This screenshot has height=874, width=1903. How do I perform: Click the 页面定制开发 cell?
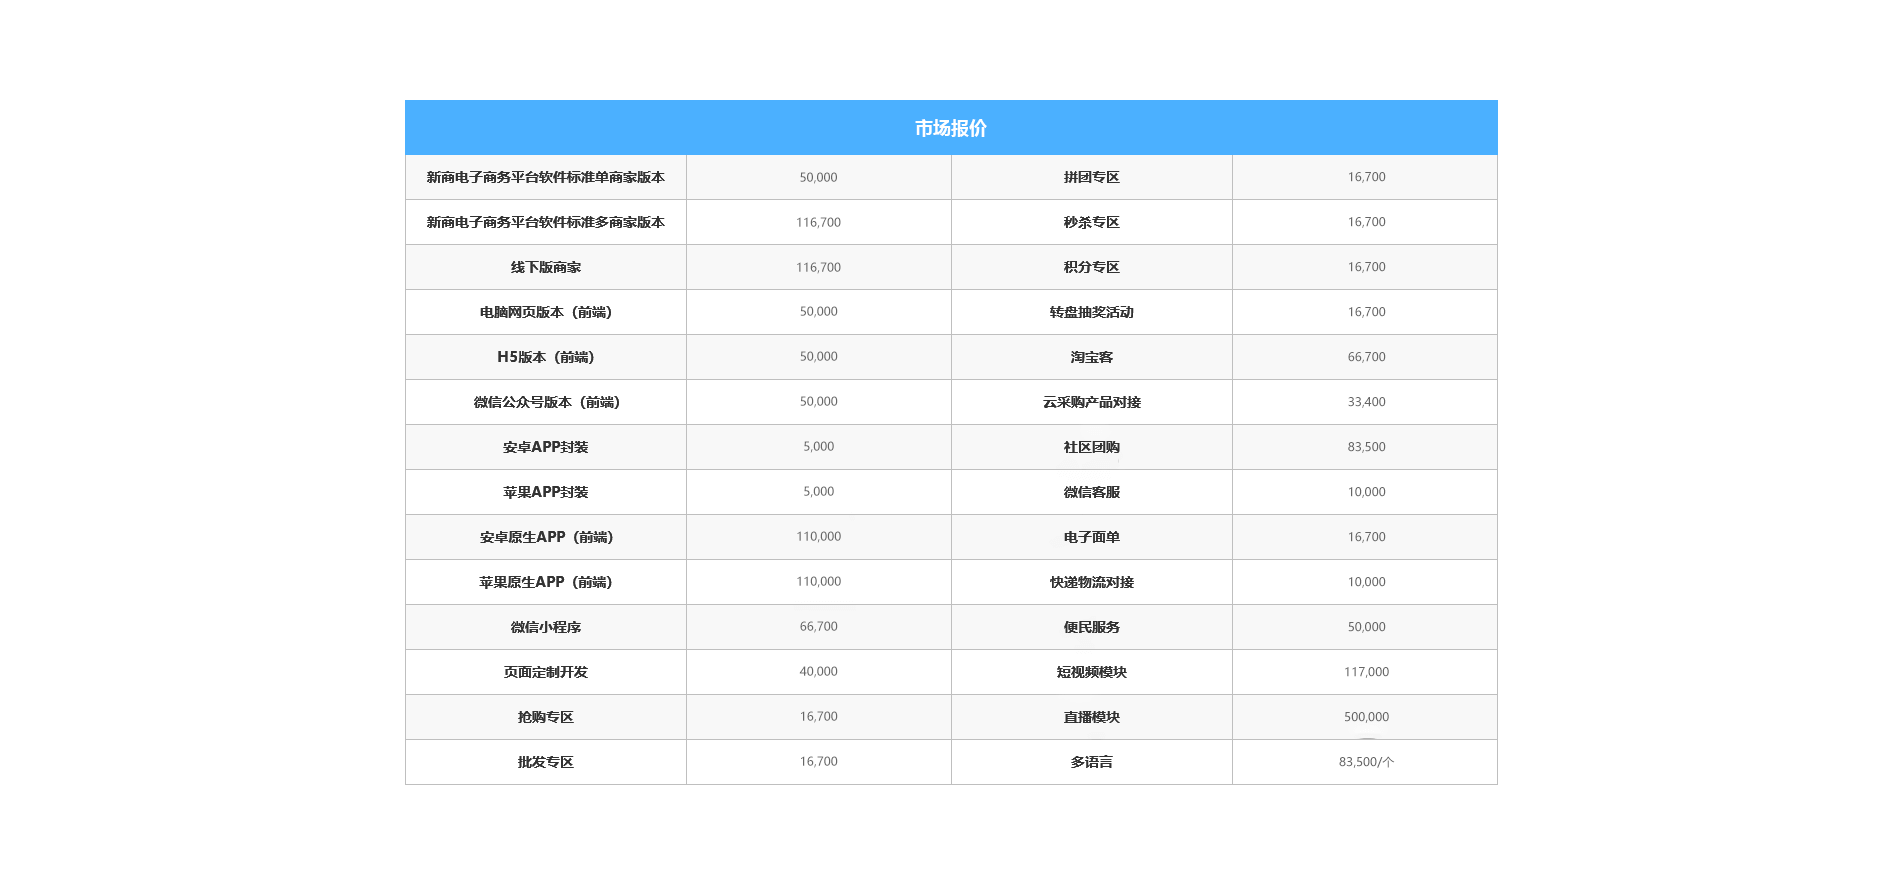click(x=545, y=672)
